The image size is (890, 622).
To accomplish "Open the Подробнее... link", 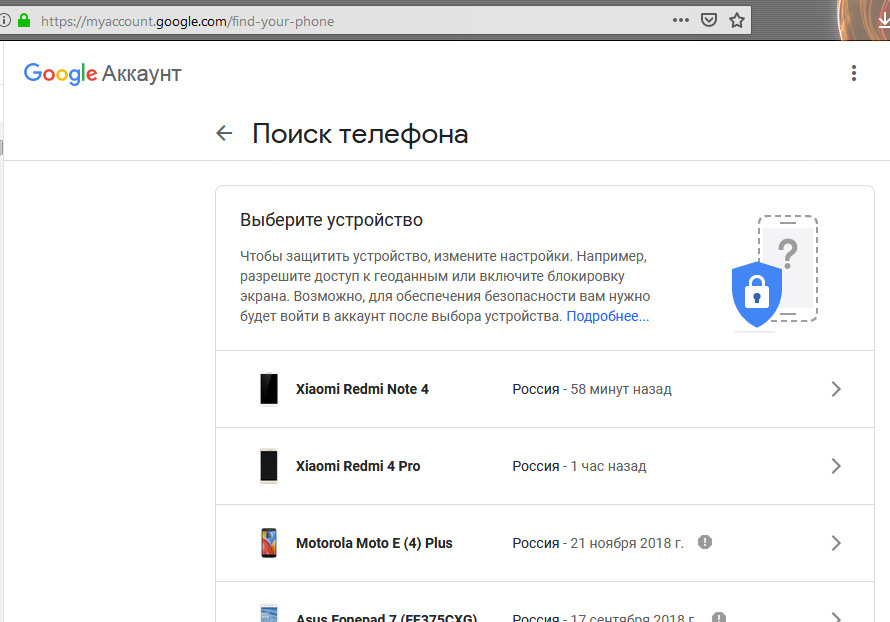I will 607,316.
